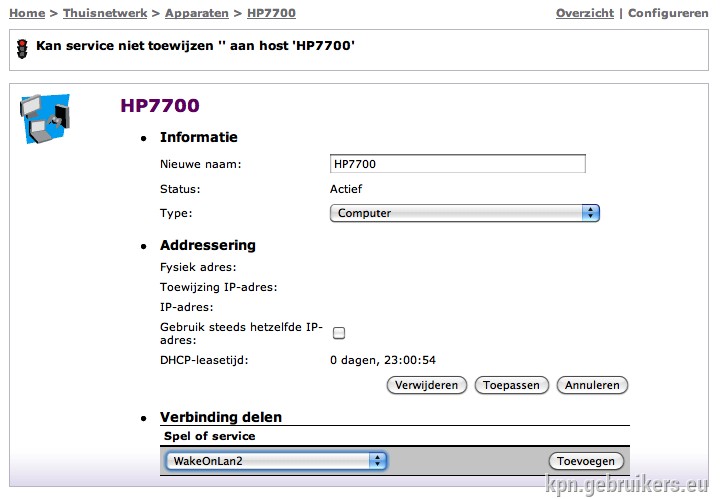This screenshot has width=720, height=499.
Task: Go to the Home breadcrumb link
Action: (x=27, y=13)
